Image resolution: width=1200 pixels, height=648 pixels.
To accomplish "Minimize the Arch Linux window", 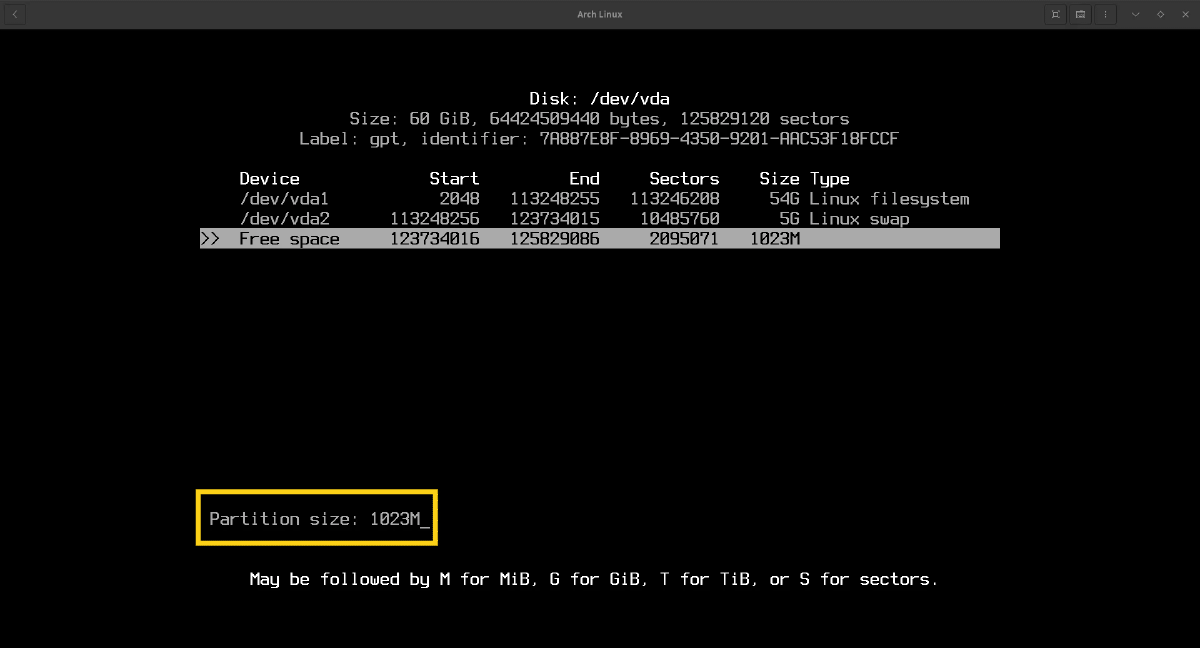I will [x=1136, y=14].
